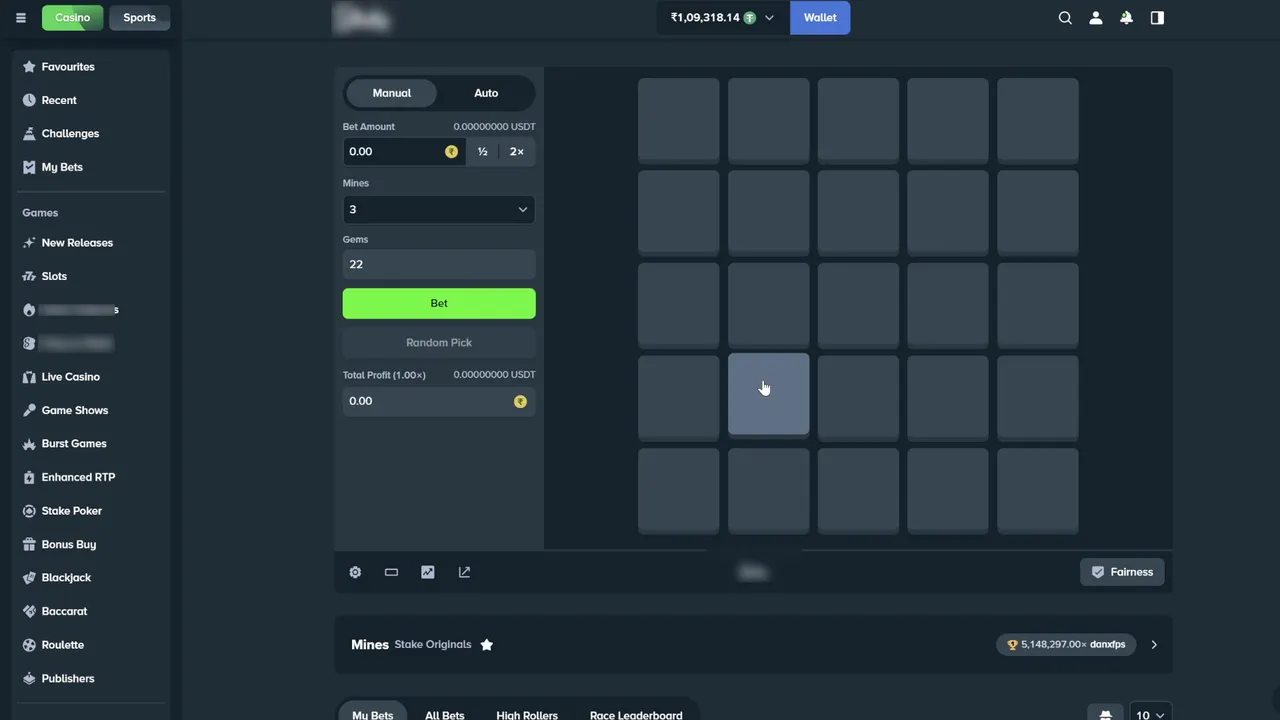Expand the Mines game info chevron
The height and width of the screenshot is (720, 1280).
click(x=1154, y=645)
